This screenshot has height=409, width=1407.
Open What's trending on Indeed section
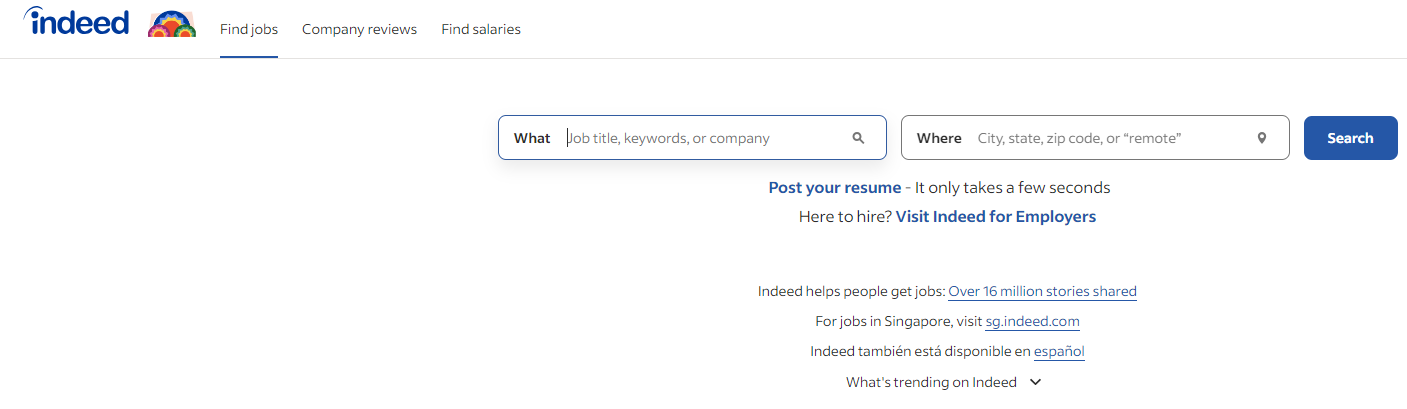(x=931, y=382)
